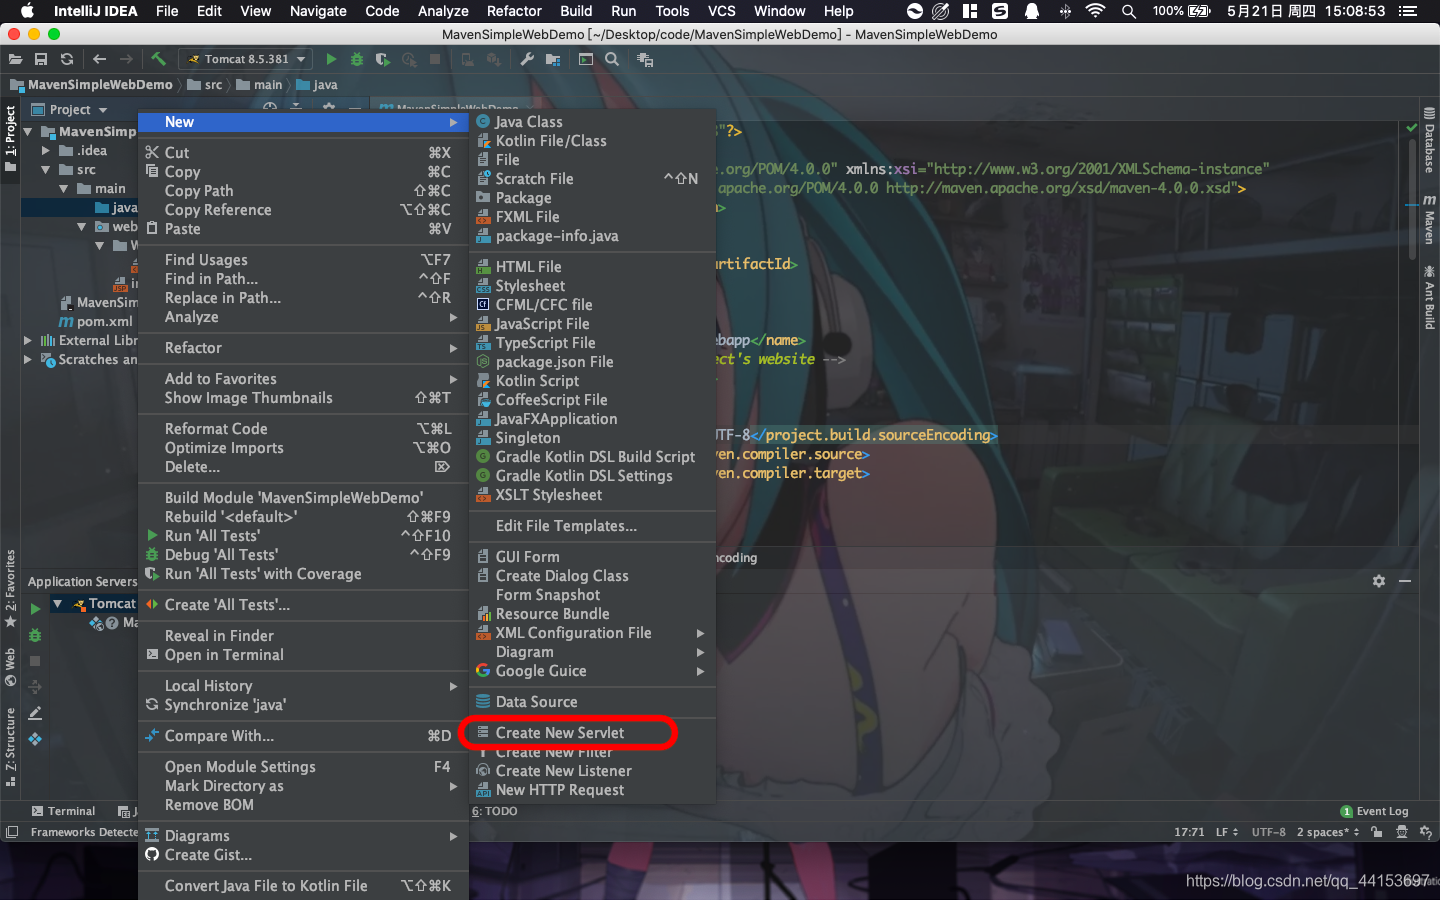The height and width of the screenshot is (900, 1440).
Task: Click the Application Servers settings gear icon
Action: (x=1379, y=581)
